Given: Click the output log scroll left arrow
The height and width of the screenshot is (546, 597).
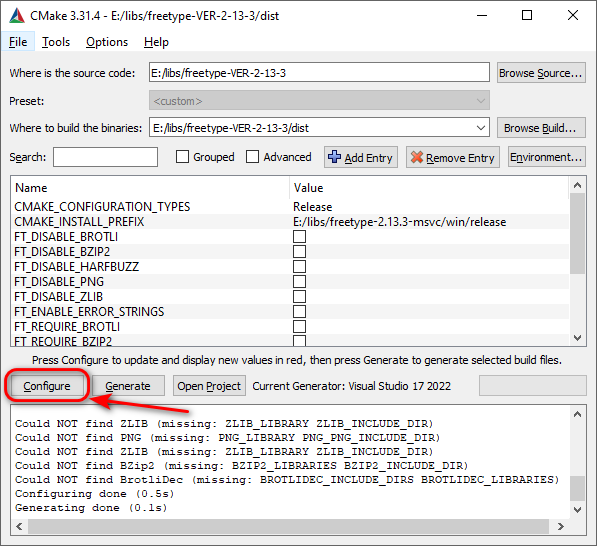Looking at the screenshot, I should [x=19, y=526].
